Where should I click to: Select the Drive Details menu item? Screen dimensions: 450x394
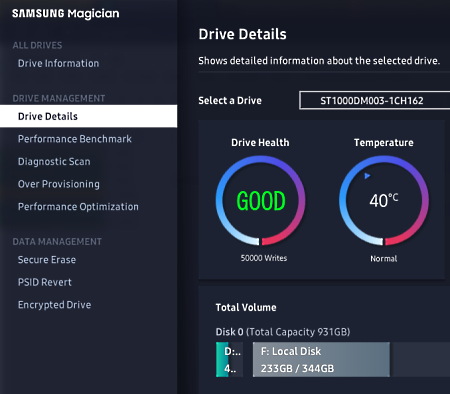88,116
